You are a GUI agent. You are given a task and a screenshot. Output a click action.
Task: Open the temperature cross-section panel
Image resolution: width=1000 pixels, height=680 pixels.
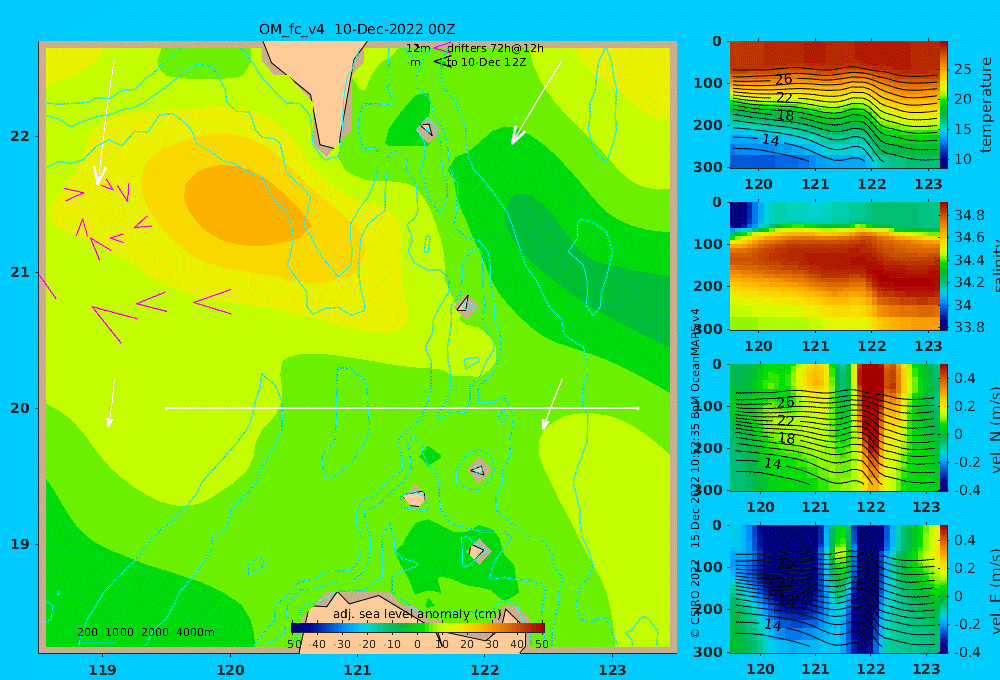(835, 105)
